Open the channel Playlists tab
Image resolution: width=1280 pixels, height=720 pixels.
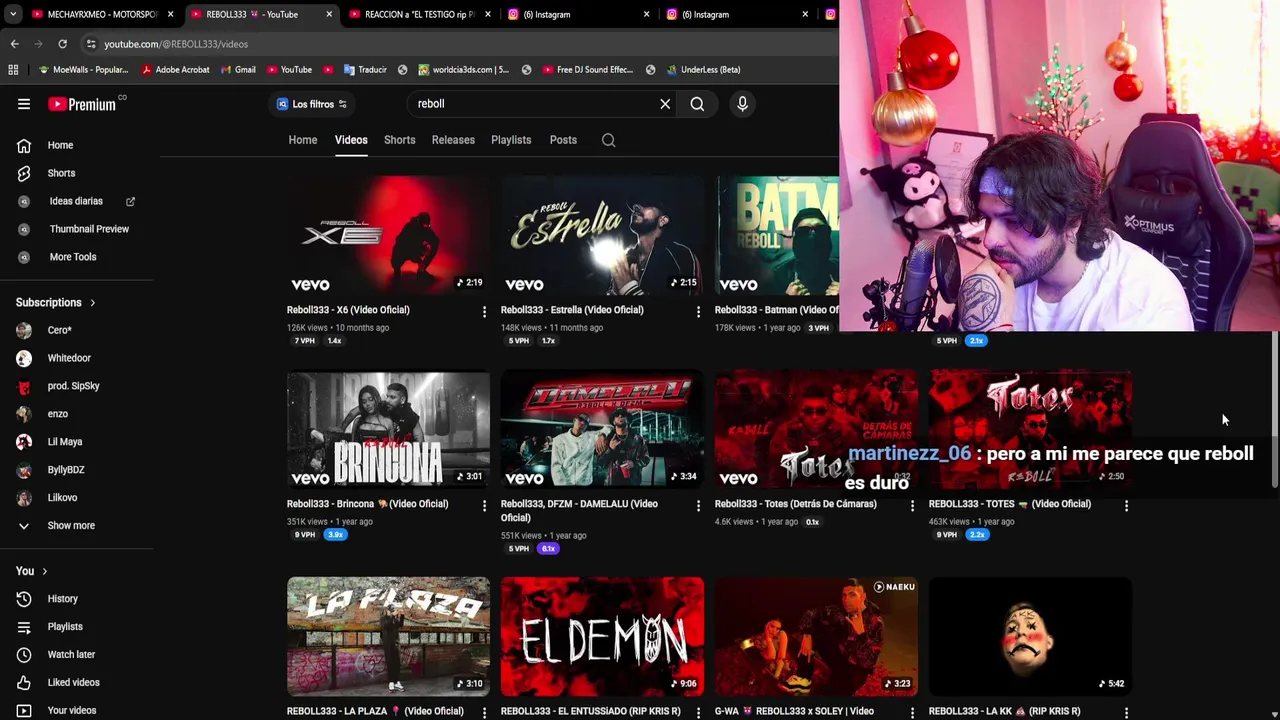(x=511, y=140)
